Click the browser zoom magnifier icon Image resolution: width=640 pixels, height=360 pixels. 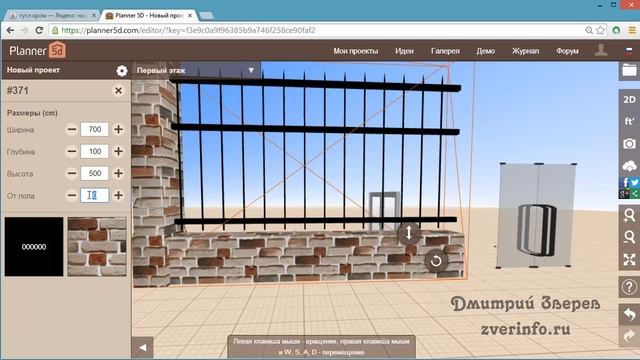point(589,30)
